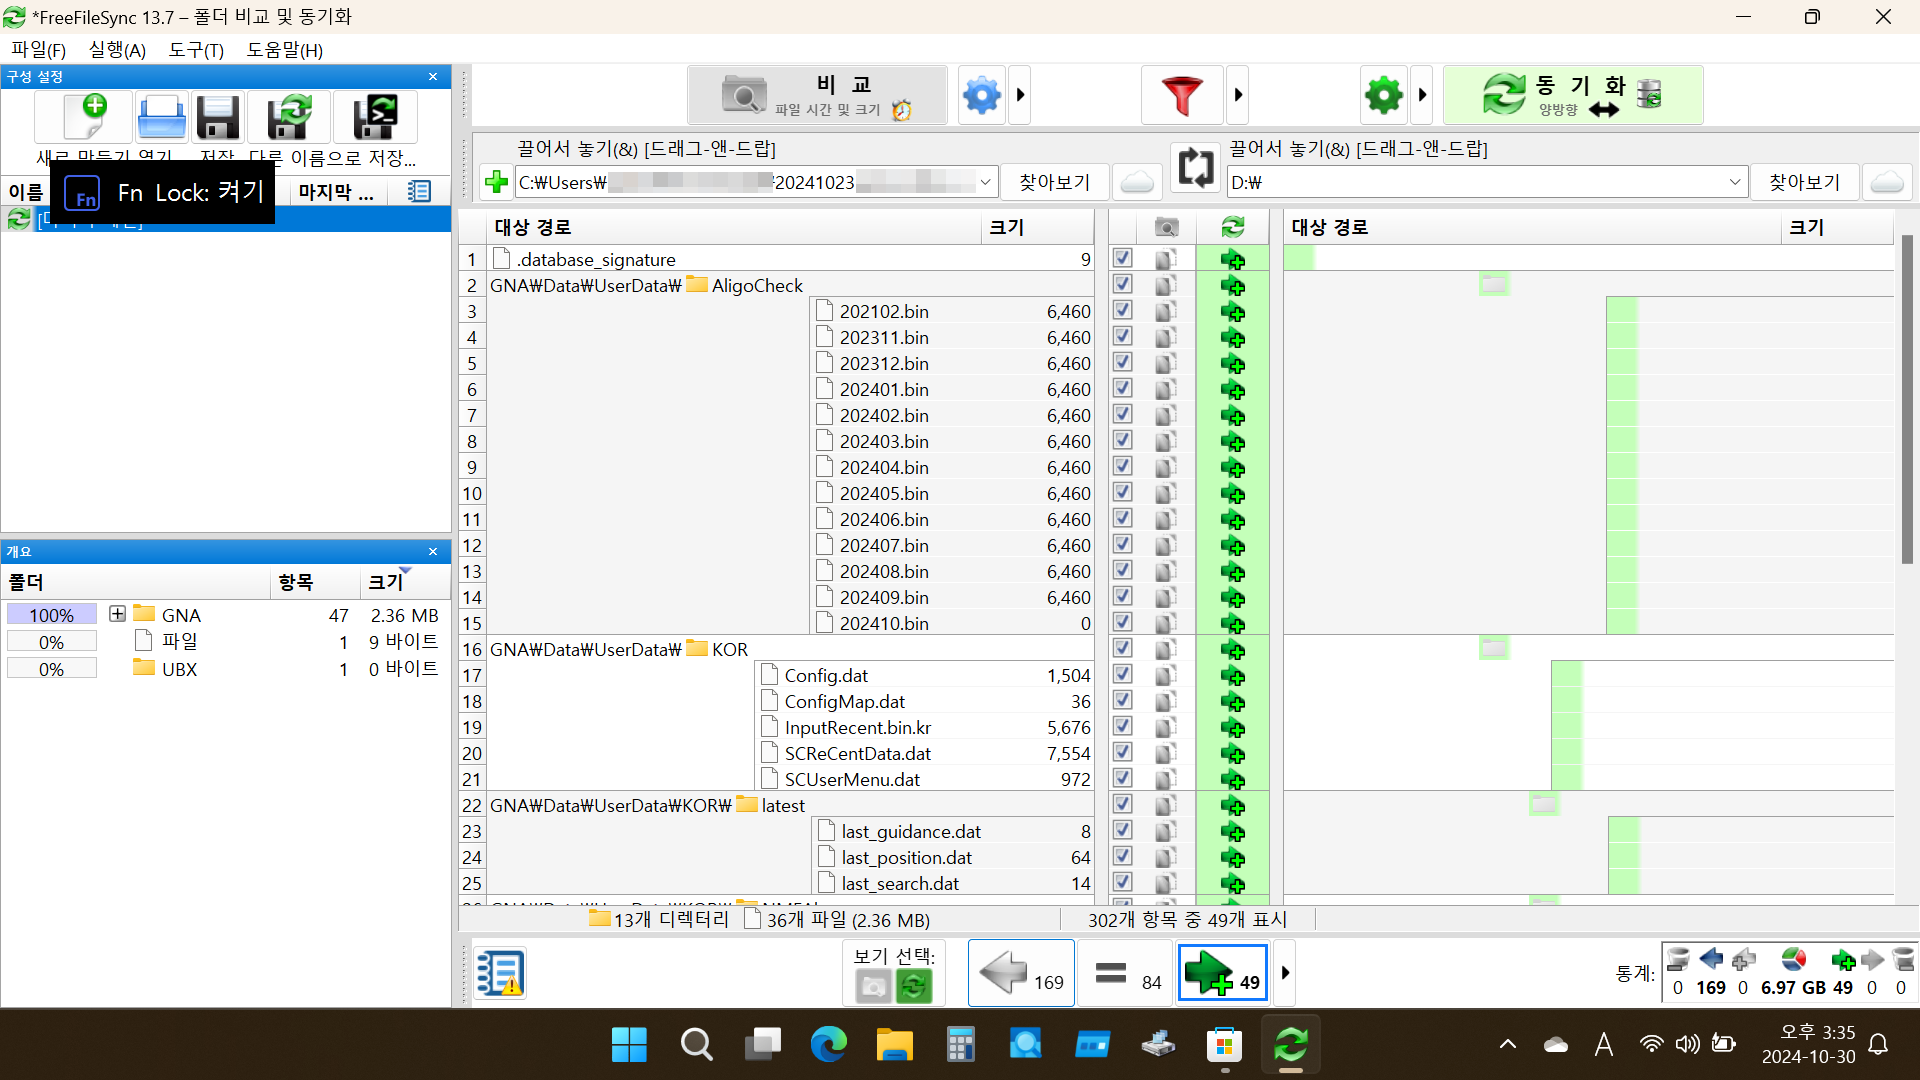Click swap sides icon between folder paths
Viewport: 1920px width, 1080px height.
1195,167
